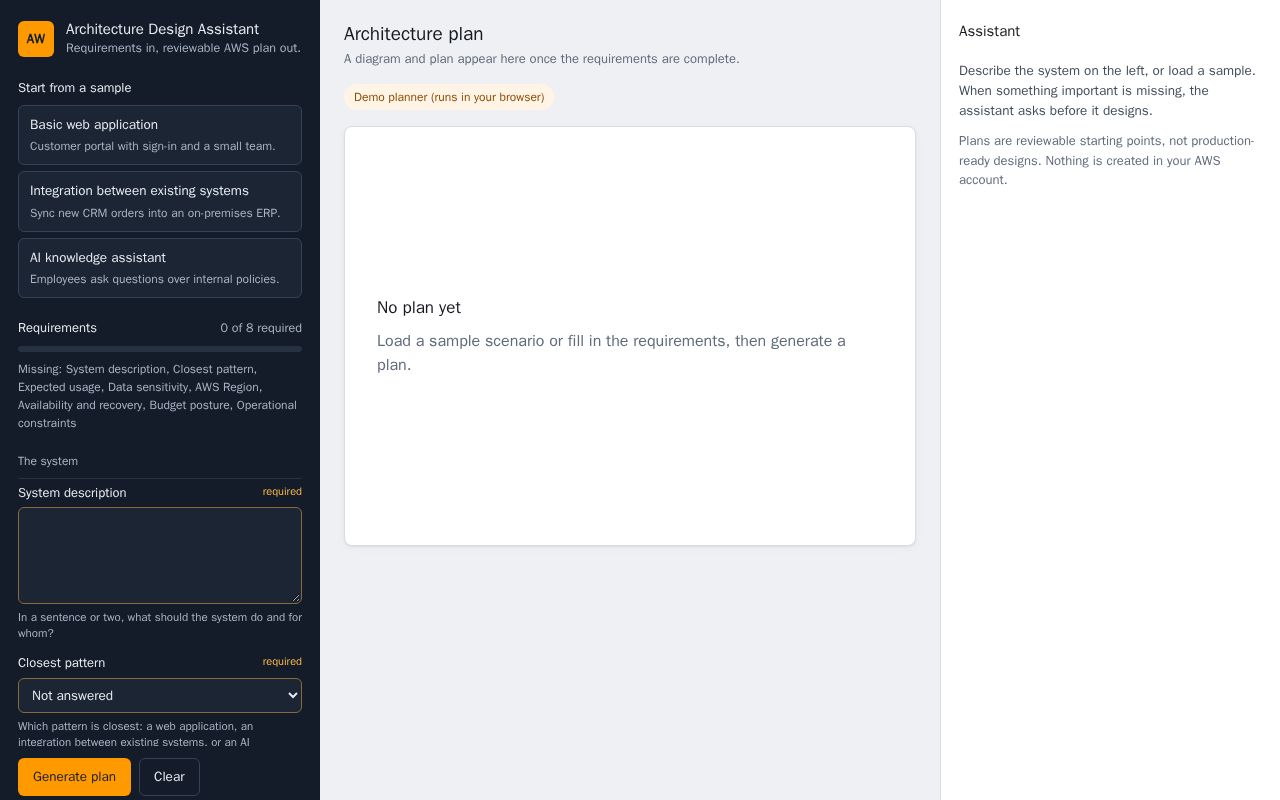Click the Requirements section label
This screenshot has height=800, width=1280.
(57, 328)
